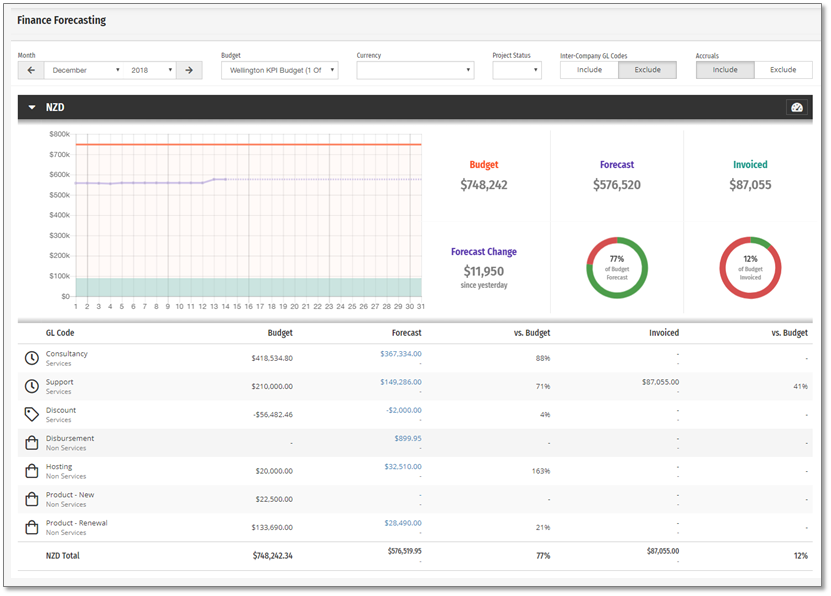Image resolution: width=831 pixels, height=596 pixels.
Task: Click the green invoiced area in chart
Action: coord(249,287)
